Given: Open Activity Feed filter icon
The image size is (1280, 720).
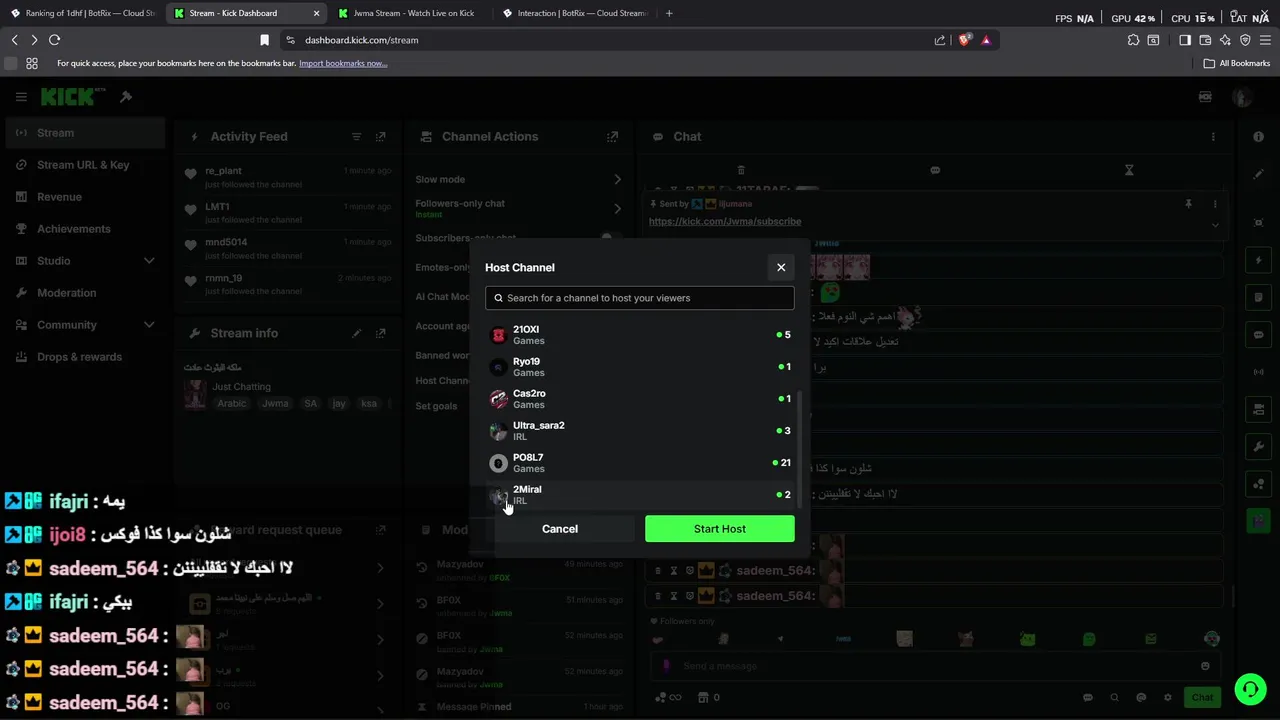Looking at the screenshot, I should coord(356,137).
